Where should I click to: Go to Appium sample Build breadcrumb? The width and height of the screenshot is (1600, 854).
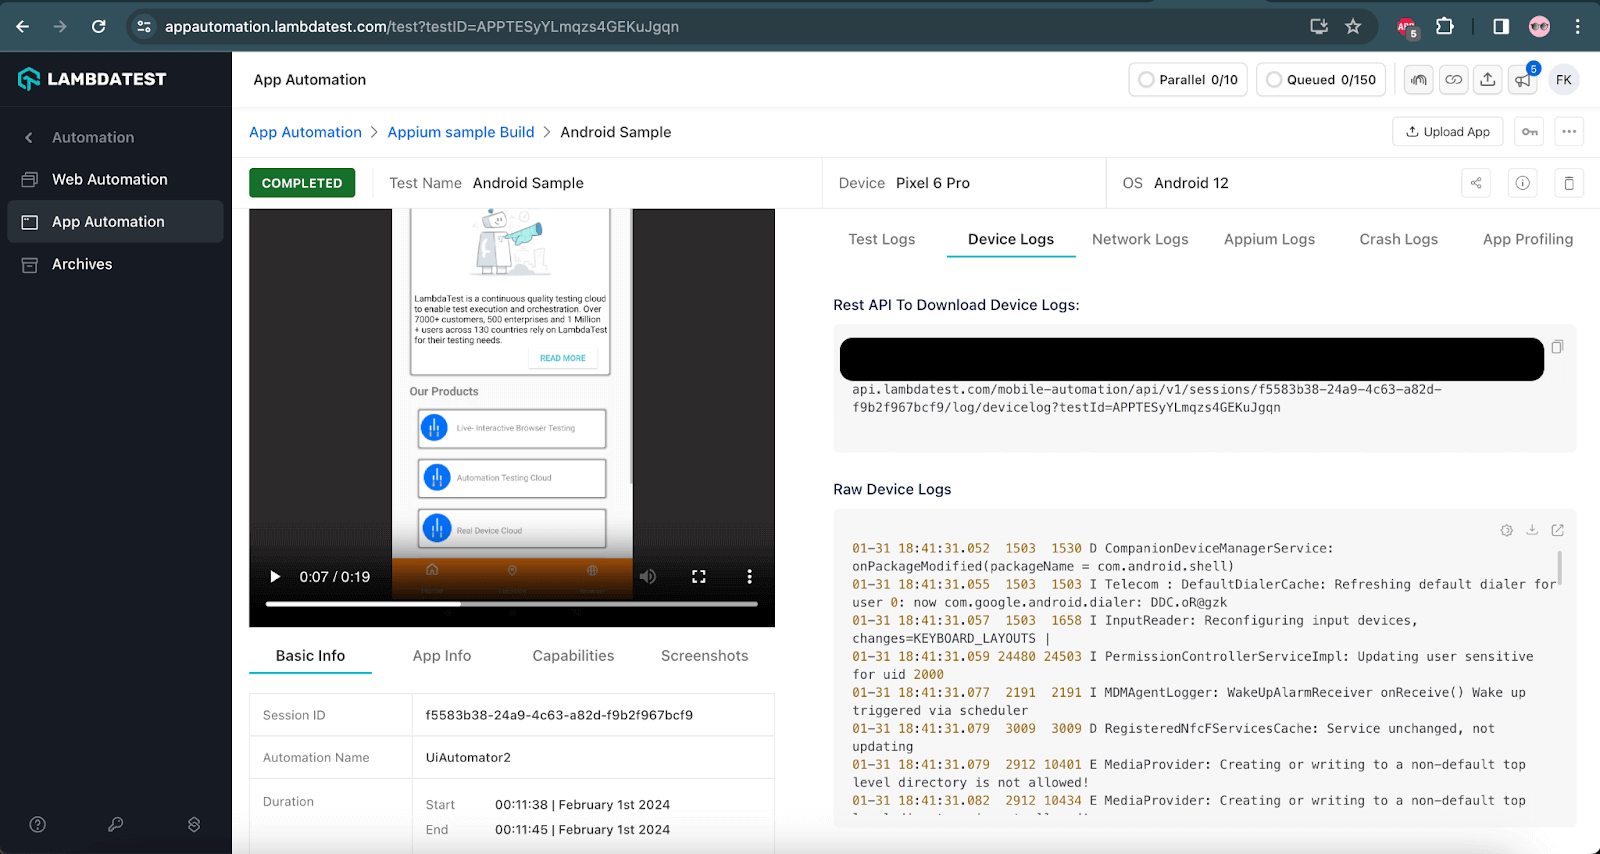[x=461, y=132]
